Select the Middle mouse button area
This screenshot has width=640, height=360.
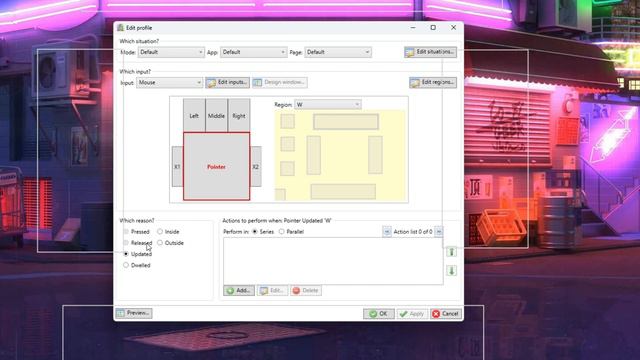coord(216,116)
